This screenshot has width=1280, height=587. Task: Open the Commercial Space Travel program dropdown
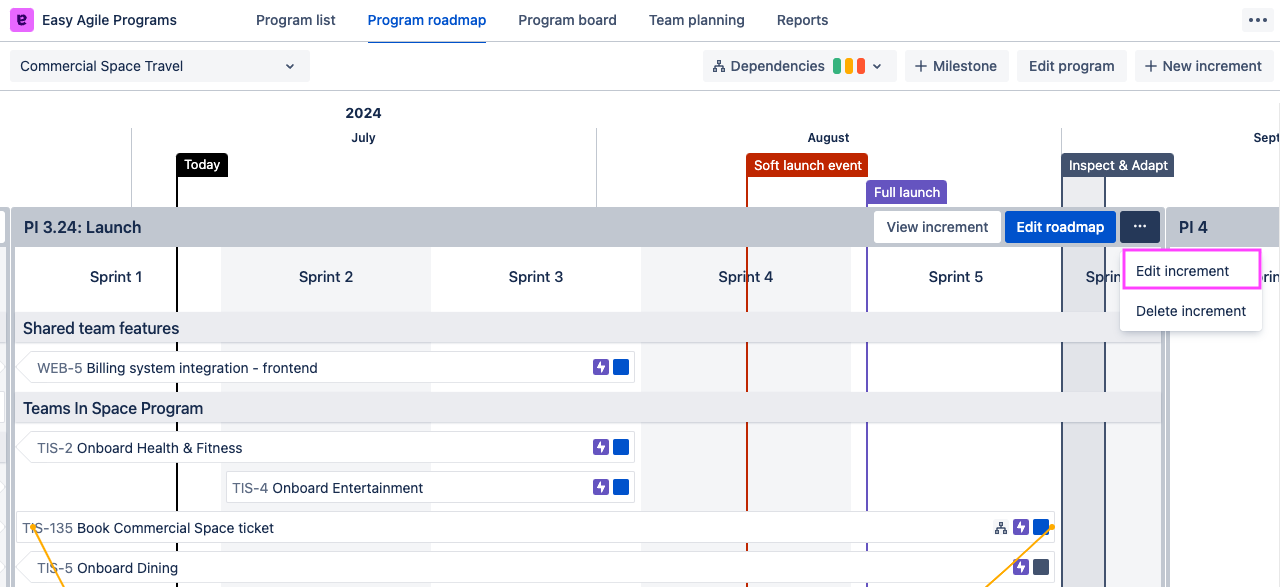point(160,66)
